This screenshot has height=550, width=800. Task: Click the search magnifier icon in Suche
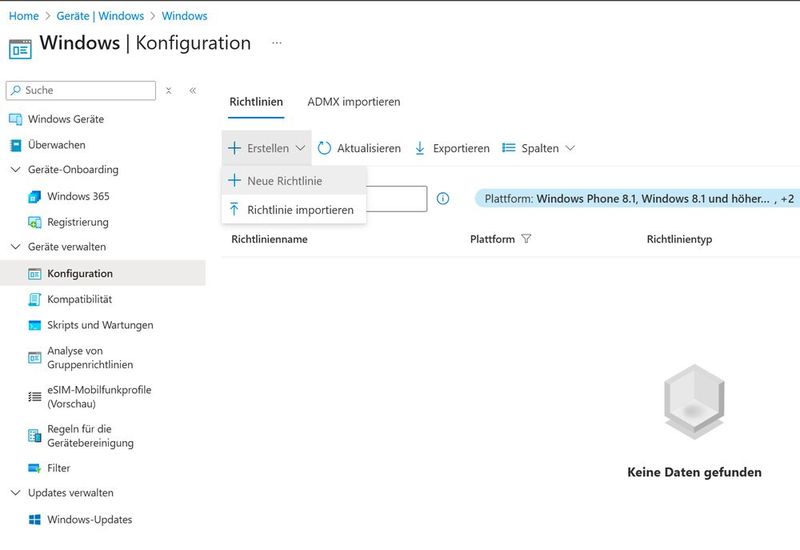(x=16, y=90)
